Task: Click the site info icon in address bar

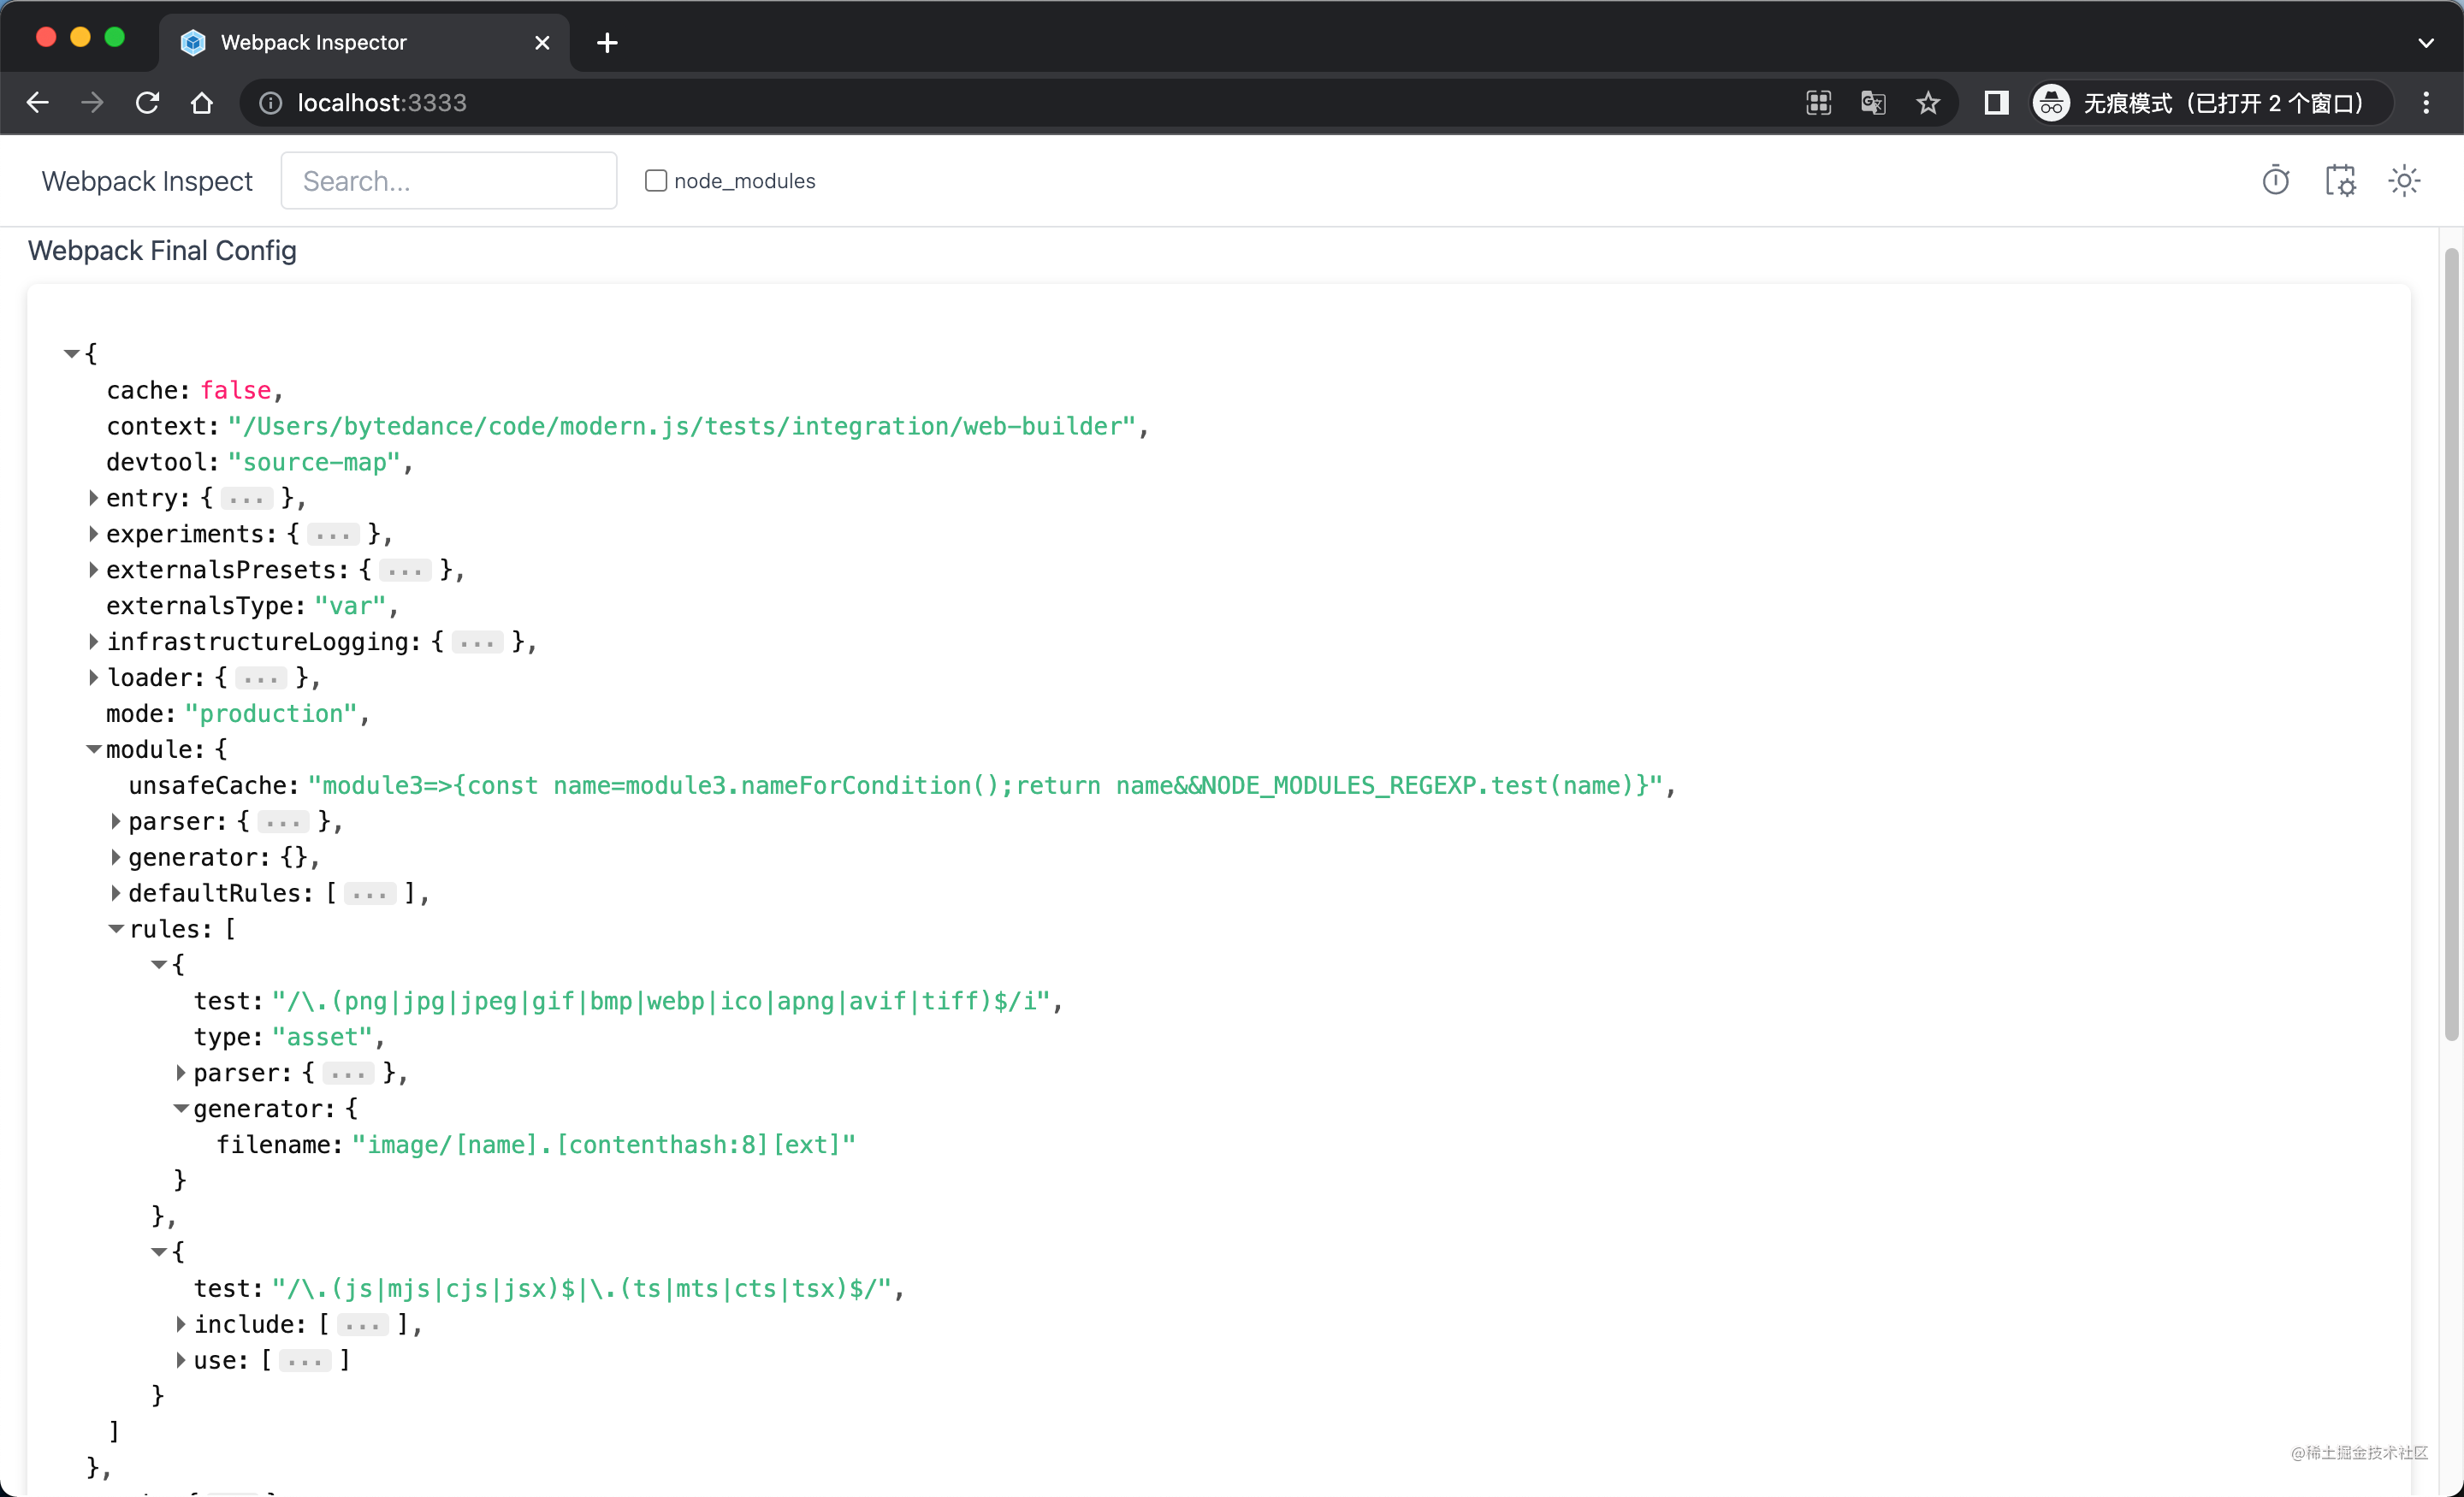Action: click(x=270, y=103)
